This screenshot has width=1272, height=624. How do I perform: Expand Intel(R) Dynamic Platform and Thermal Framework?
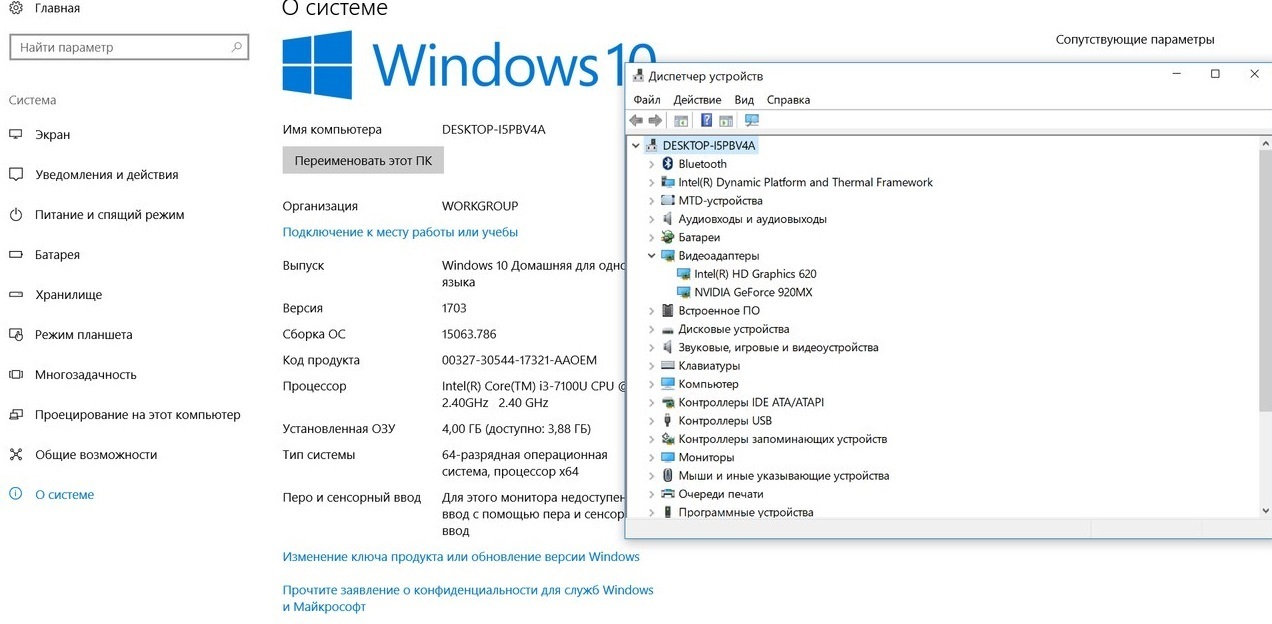pos(652,183)
